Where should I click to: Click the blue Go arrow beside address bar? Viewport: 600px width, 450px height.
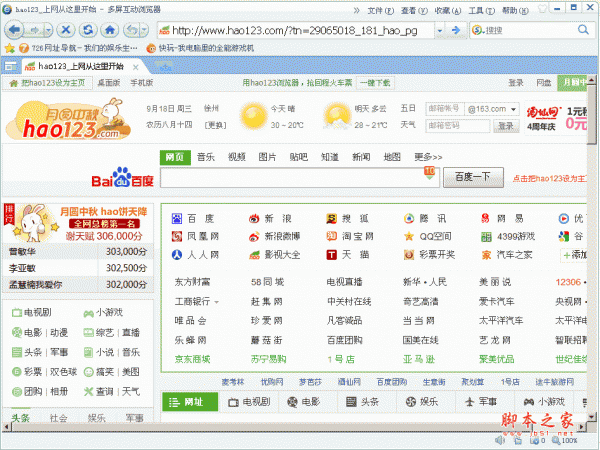point(455,30)
